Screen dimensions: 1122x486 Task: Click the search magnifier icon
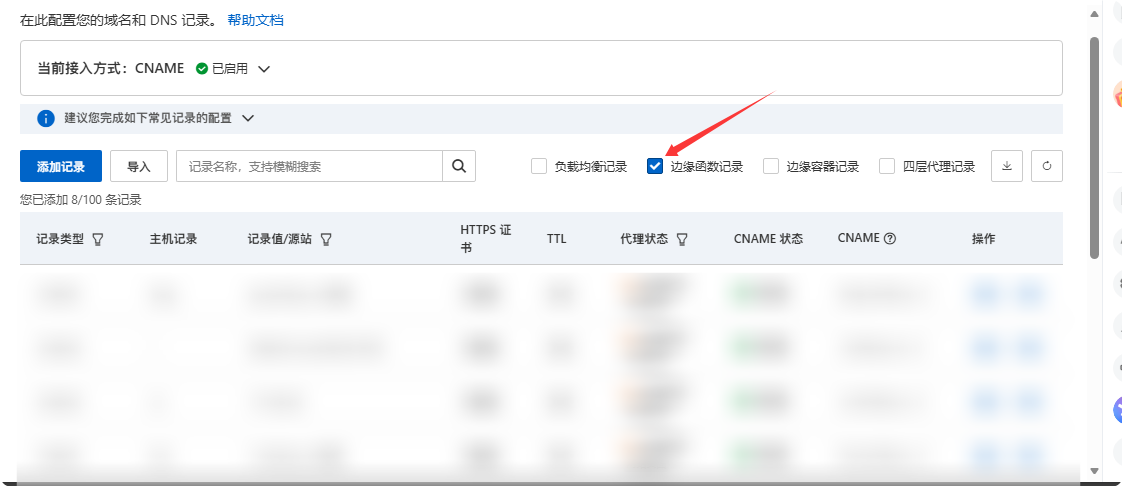click(x=459, y=166)
